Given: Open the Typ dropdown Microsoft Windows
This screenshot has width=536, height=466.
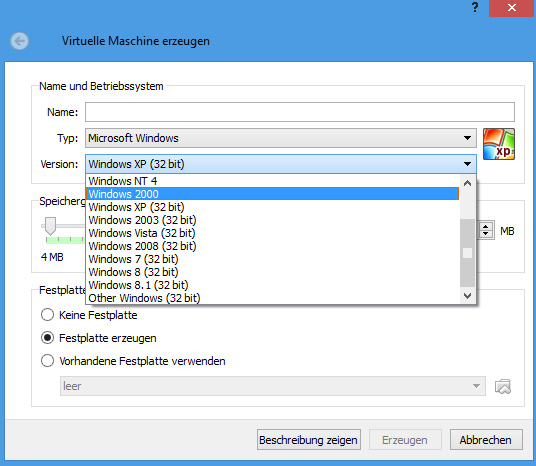Looking at the screenshot, I should (x=281, y=138).
